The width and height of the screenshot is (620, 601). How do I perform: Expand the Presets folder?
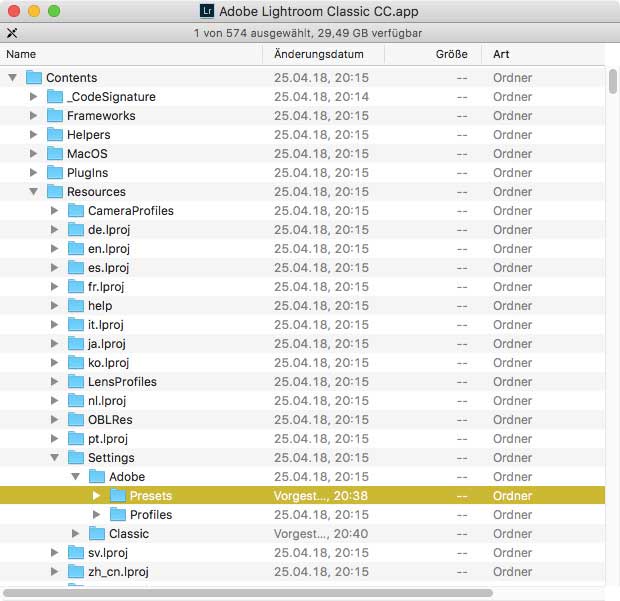point(96,495)
